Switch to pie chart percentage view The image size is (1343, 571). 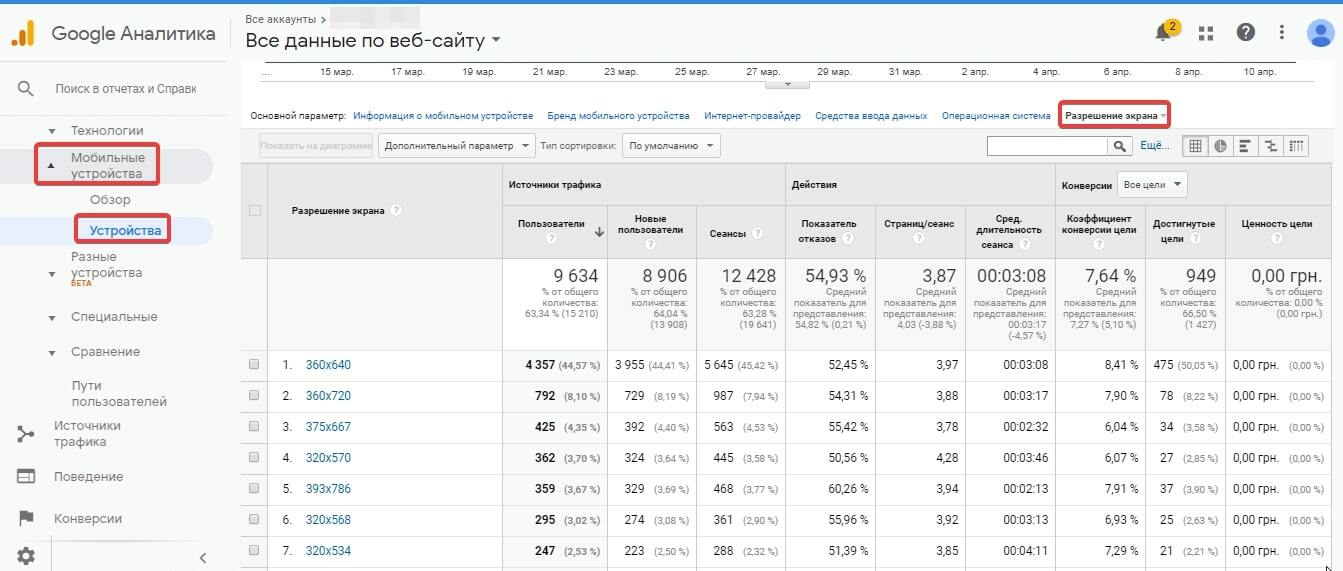pos(1221,146)
